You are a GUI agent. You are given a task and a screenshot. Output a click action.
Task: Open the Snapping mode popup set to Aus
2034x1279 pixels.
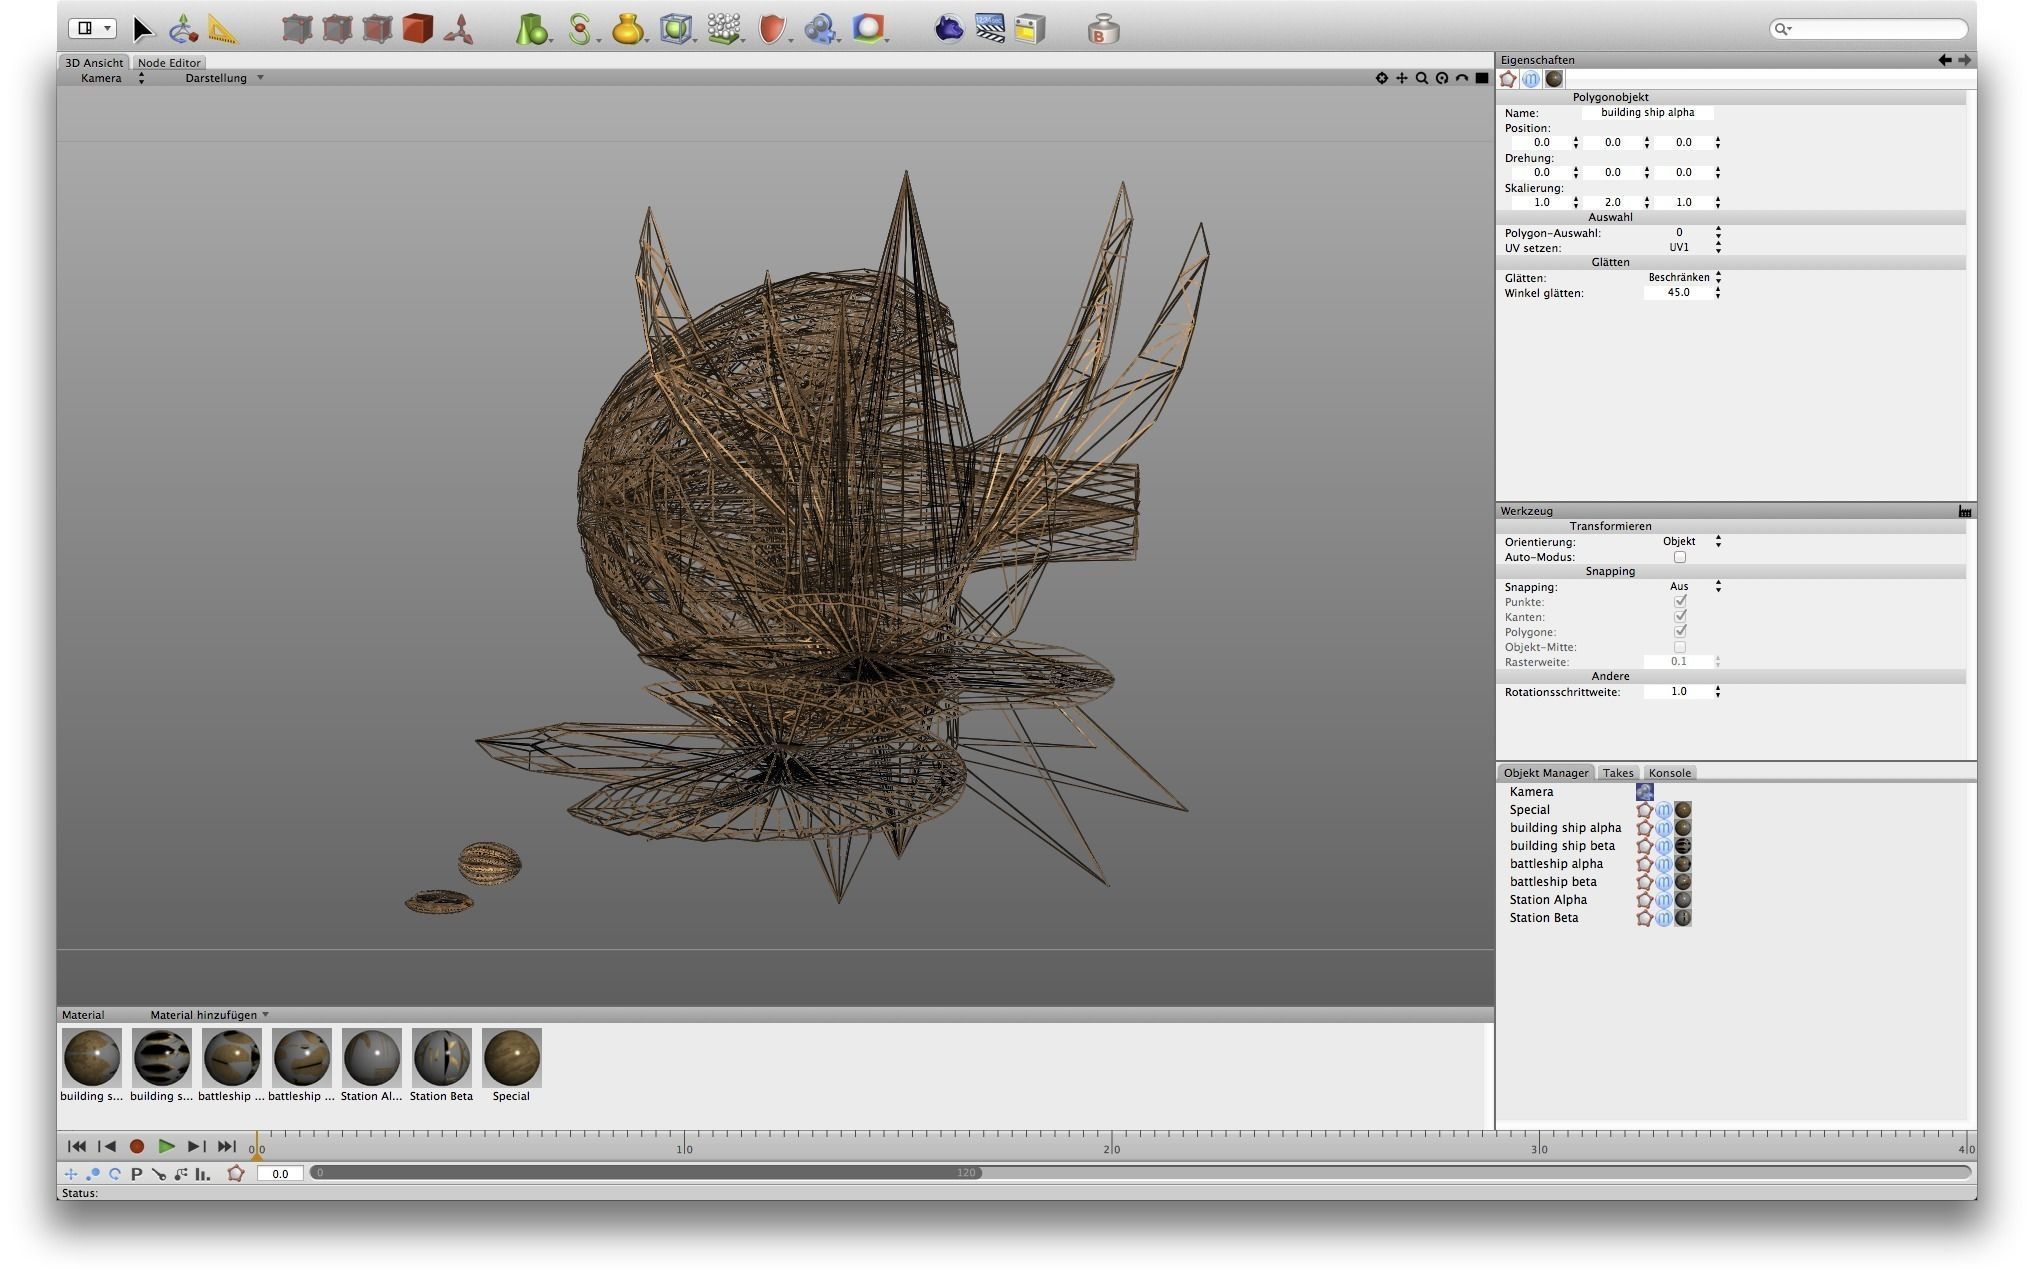[1695, 587]
